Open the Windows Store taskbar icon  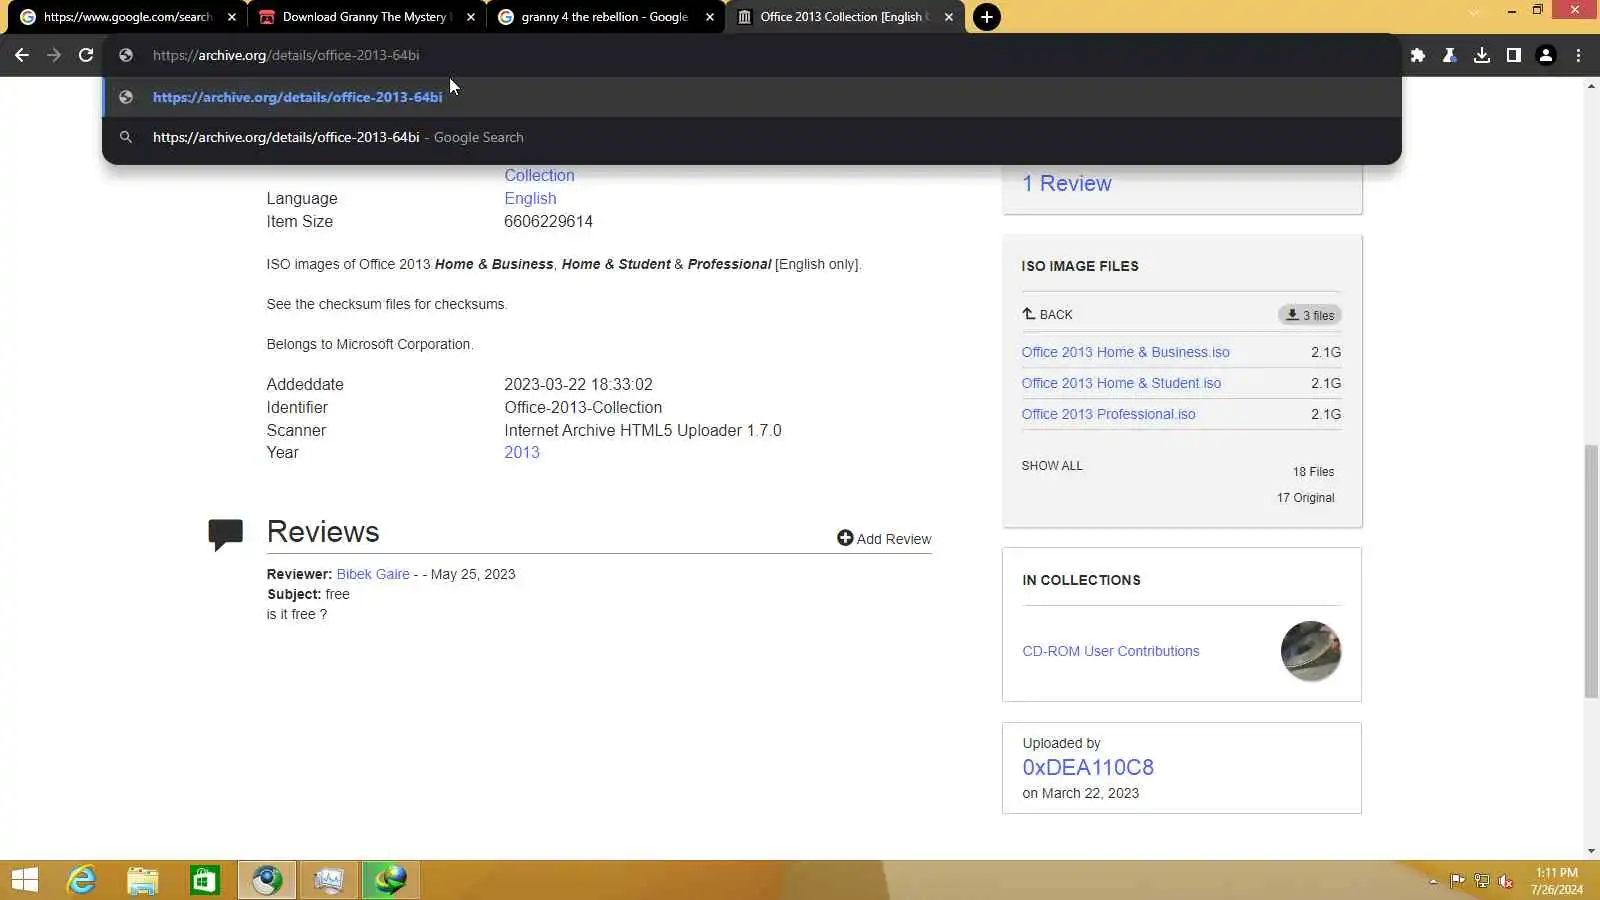[x=205, y=880]
